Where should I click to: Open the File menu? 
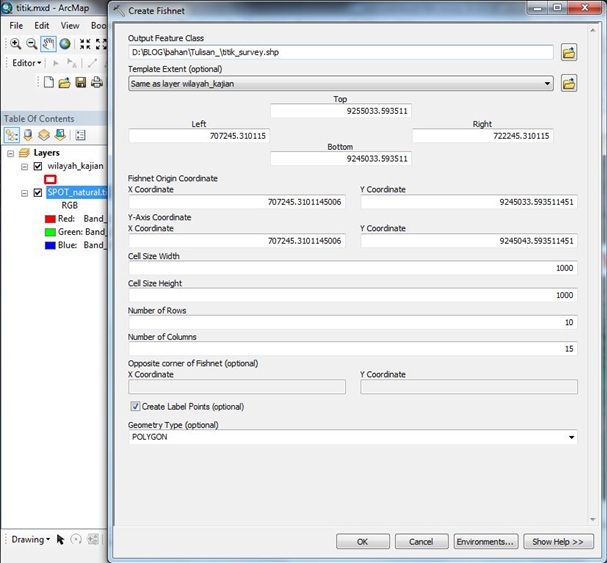[x=16, y=26]
